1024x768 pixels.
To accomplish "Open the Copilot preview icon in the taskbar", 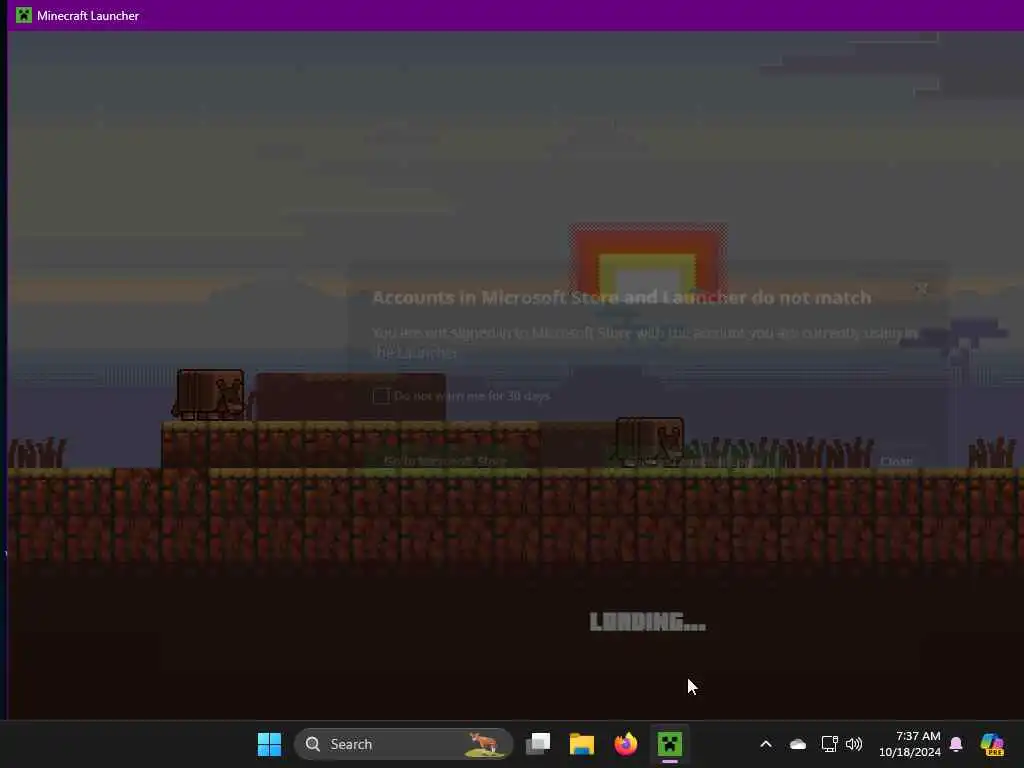I will [993, 744].
